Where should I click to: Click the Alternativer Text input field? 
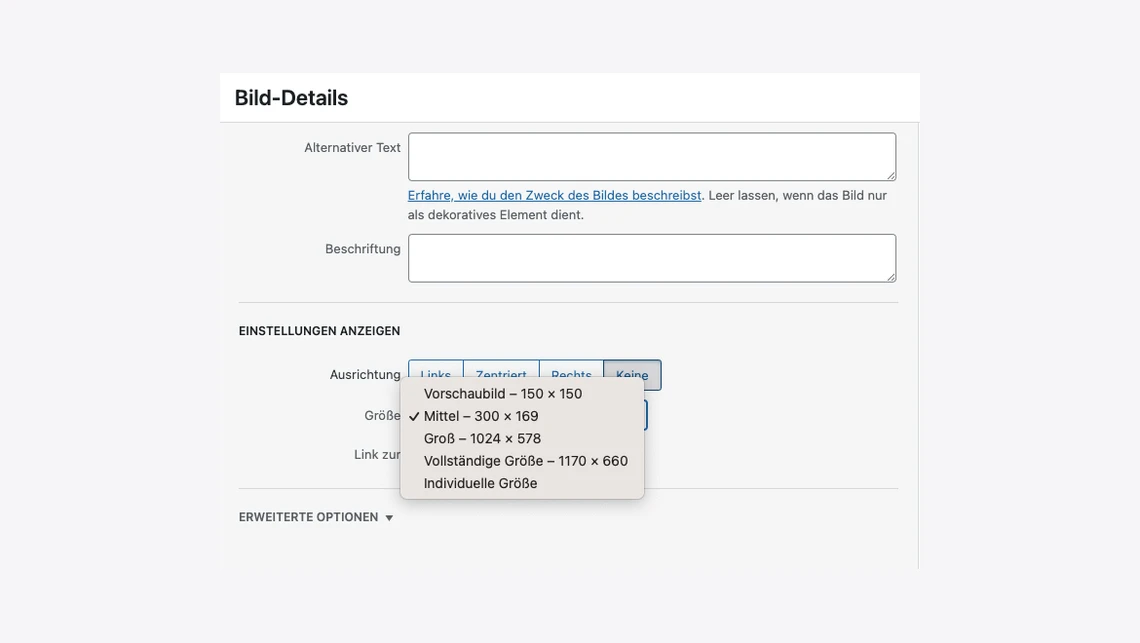point(651,157)
